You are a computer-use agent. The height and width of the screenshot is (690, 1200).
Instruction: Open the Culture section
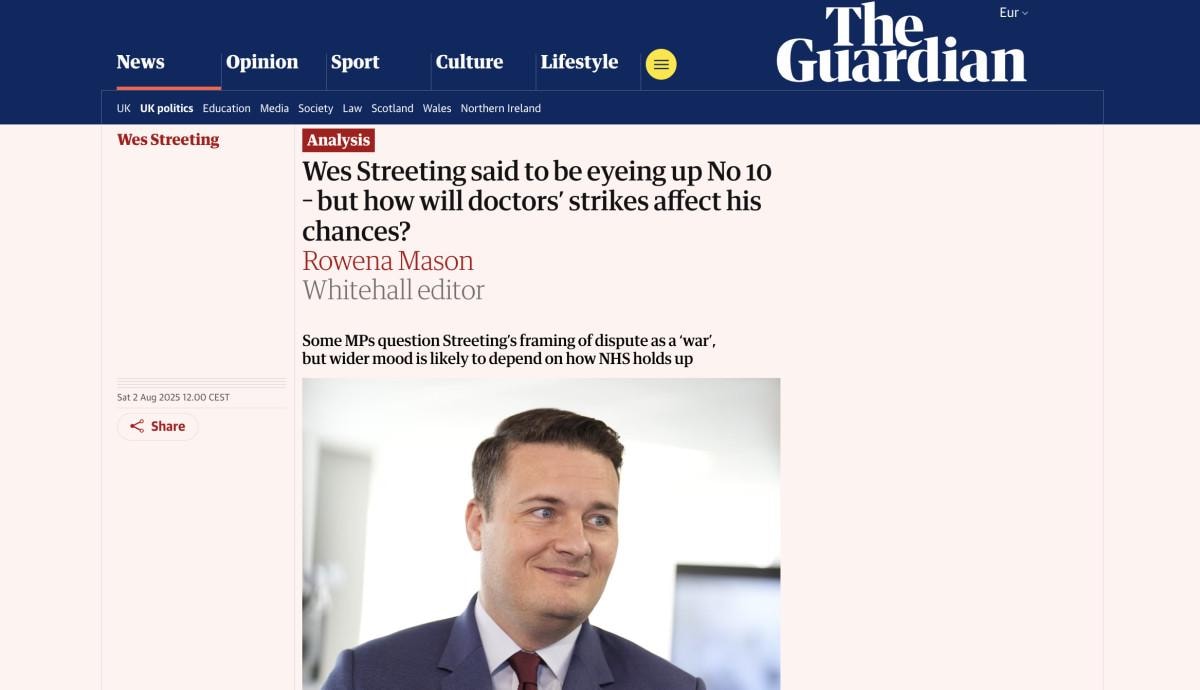(x=469, y=62)
